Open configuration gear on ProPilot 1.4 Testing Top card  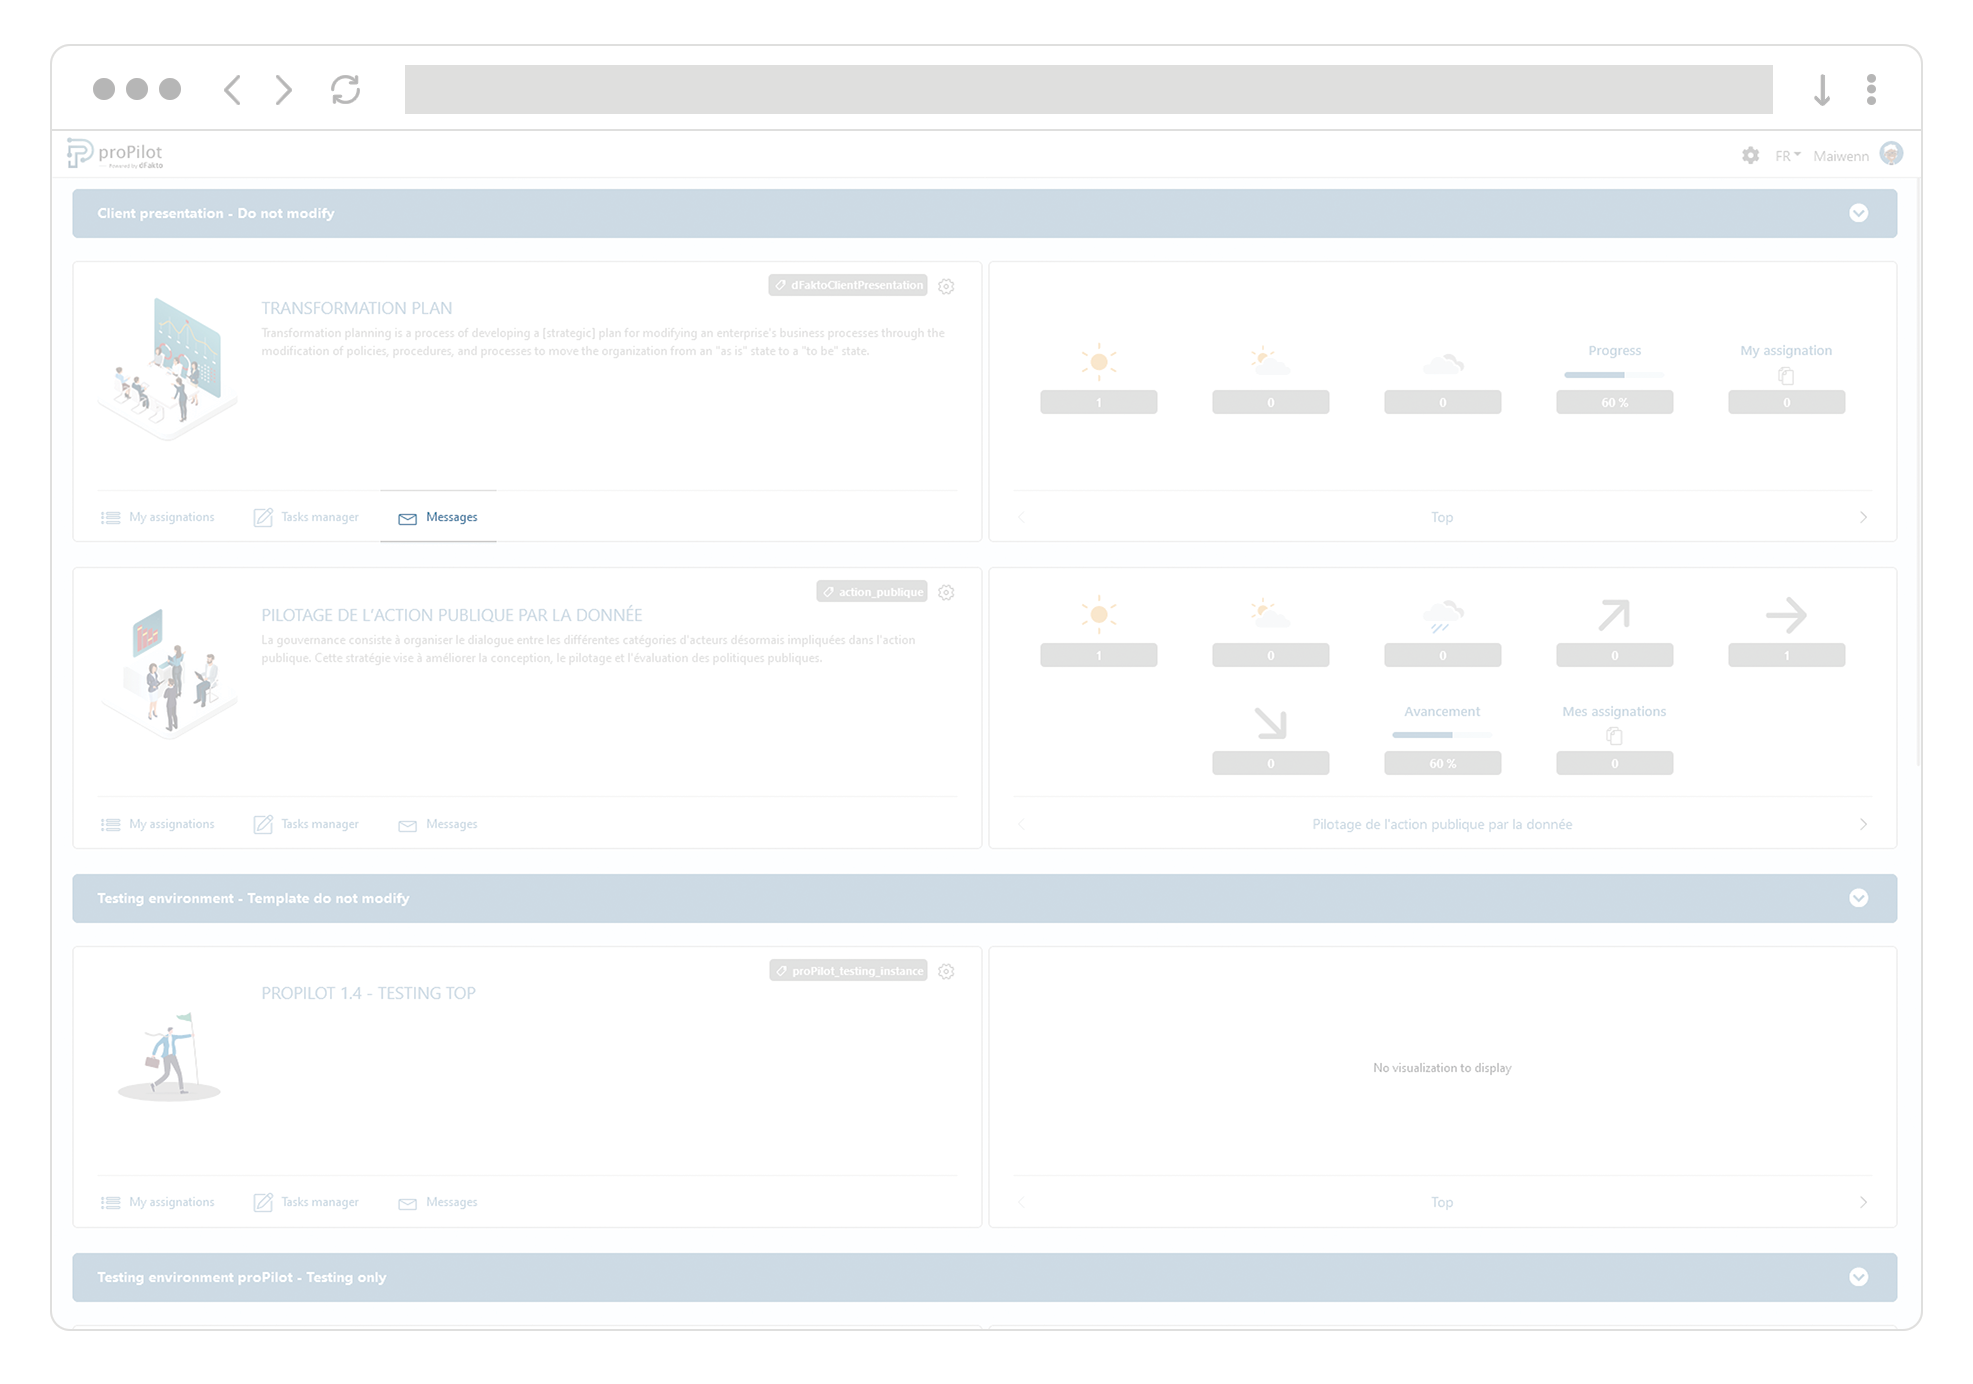946,971
